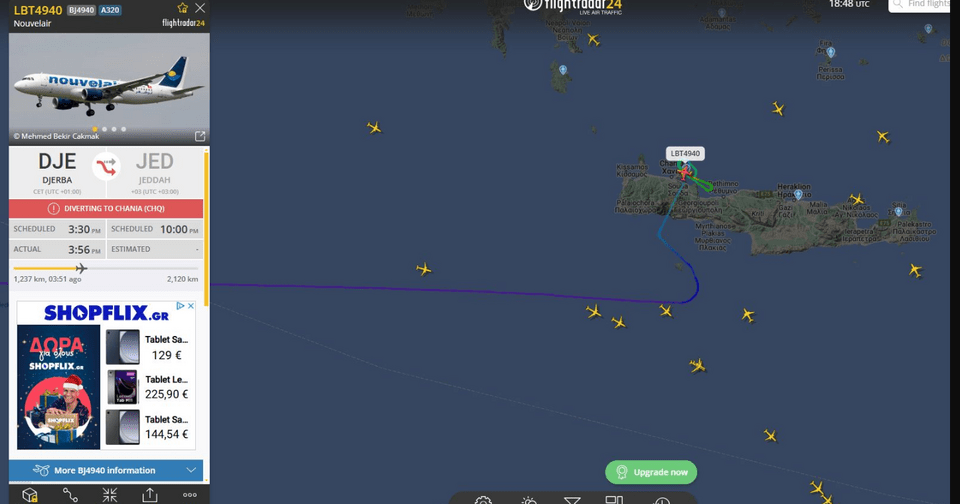Select the LBT4940 label on the map
Image resolution: width=960 pixels, height=504 pixels.
[x=685, y=154]
